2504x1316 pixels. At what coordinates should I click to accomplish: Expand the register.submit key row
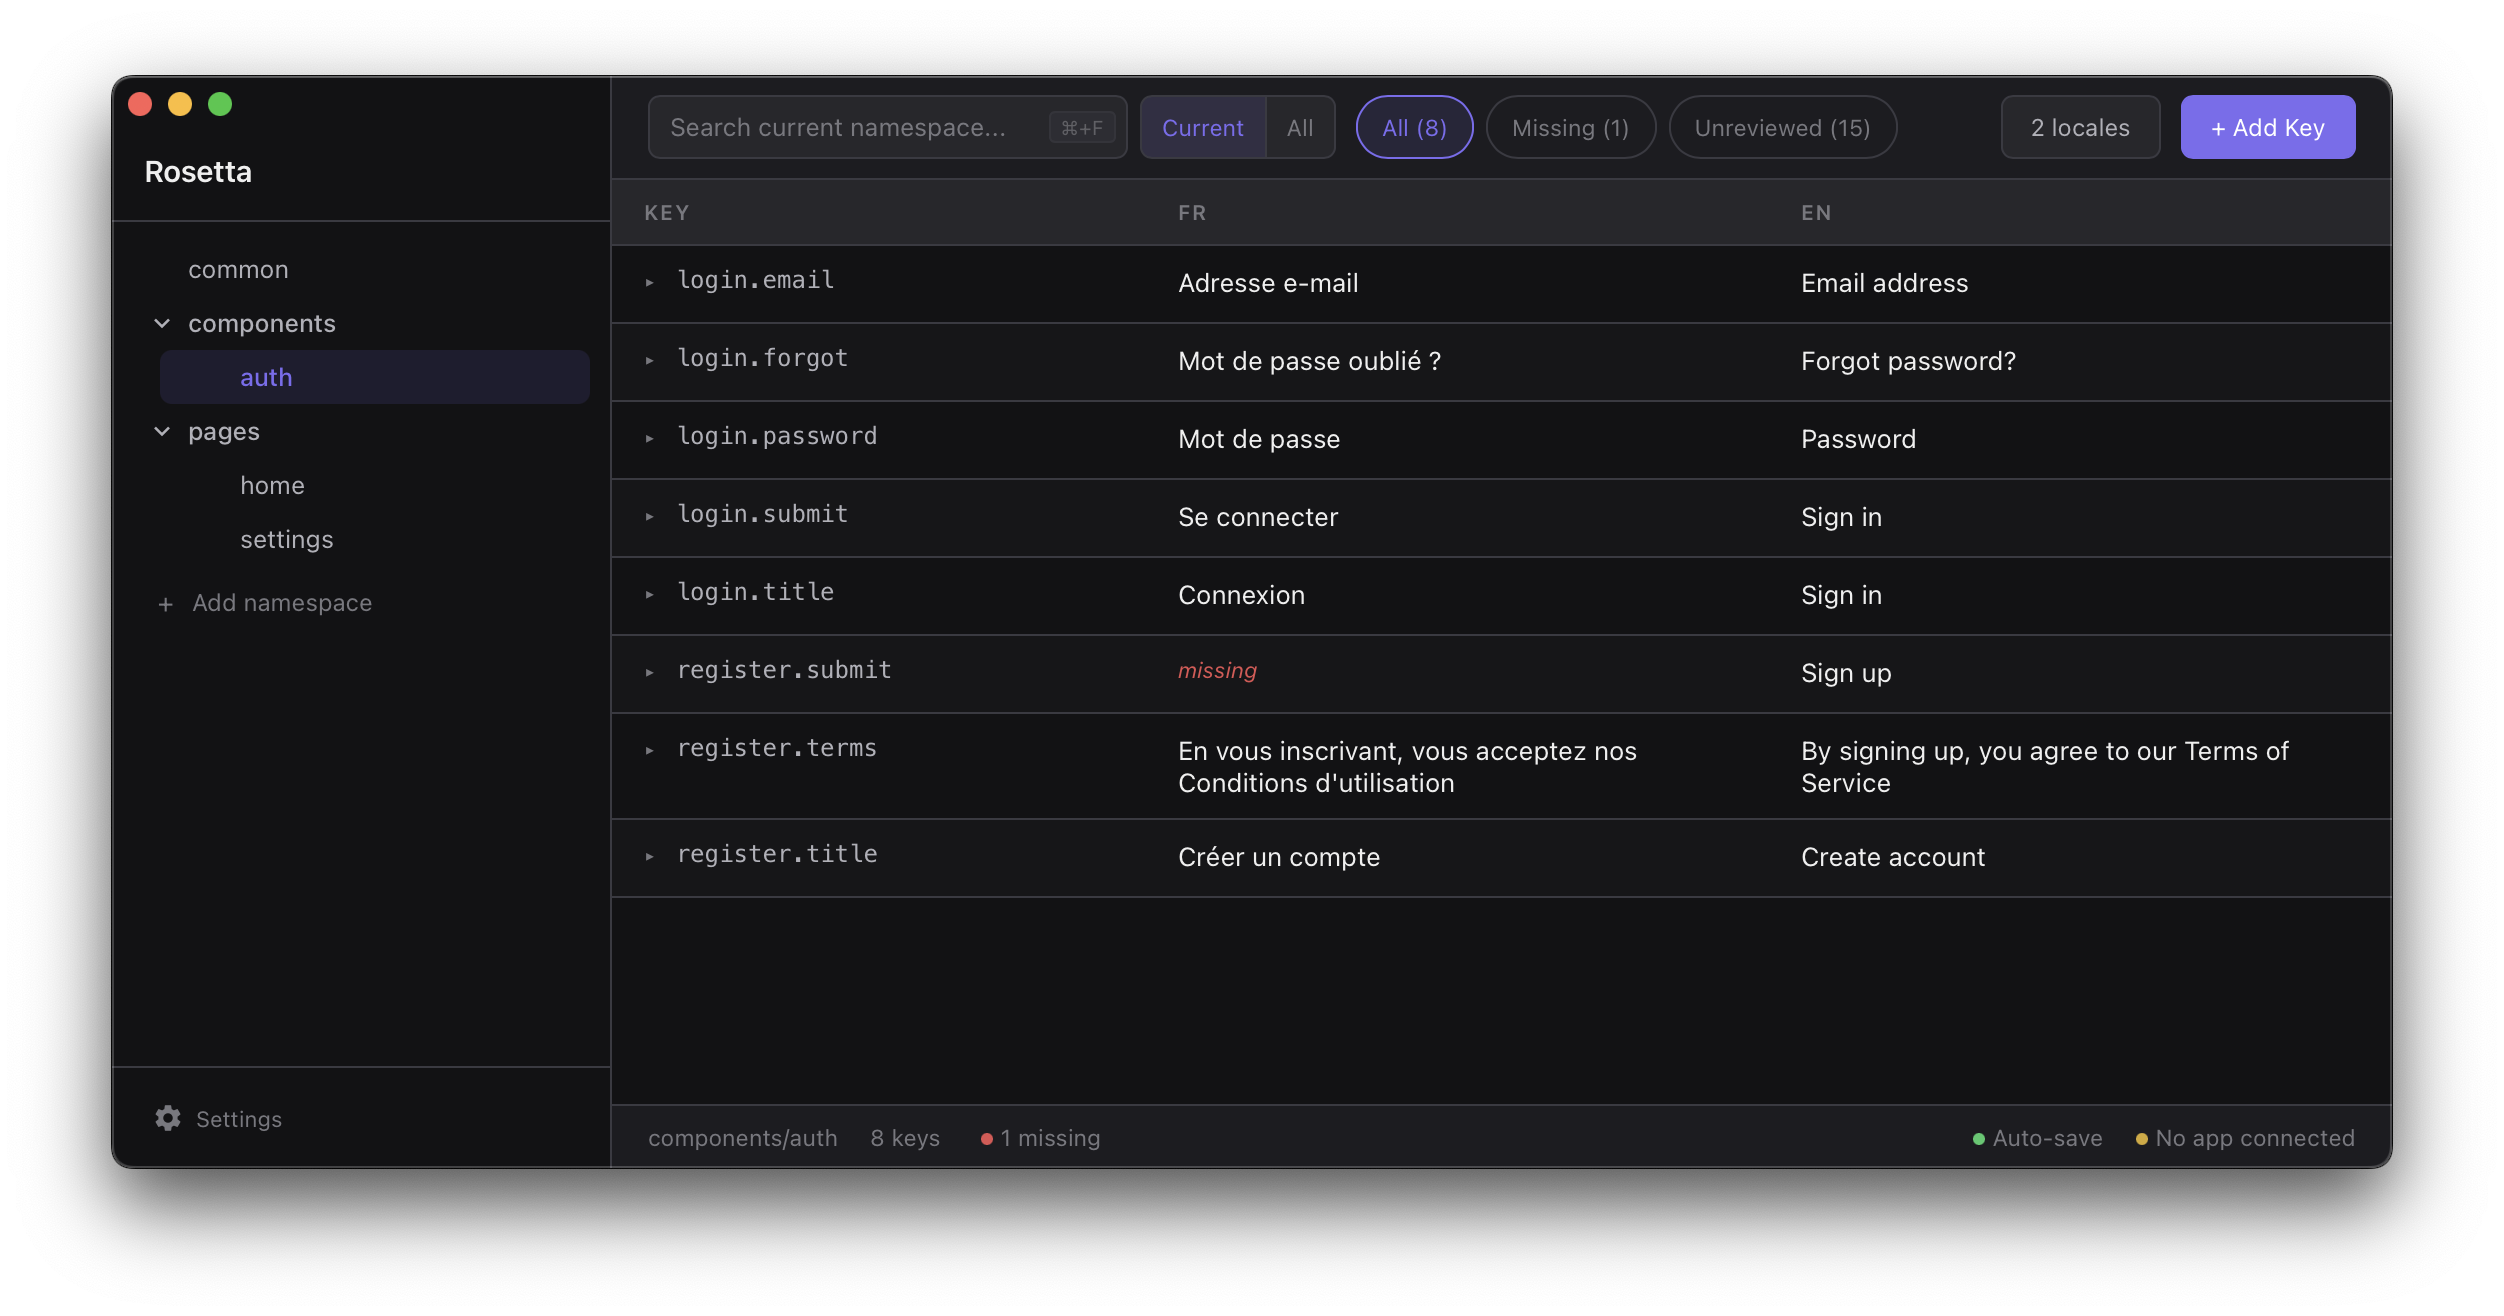click(651, 672)
